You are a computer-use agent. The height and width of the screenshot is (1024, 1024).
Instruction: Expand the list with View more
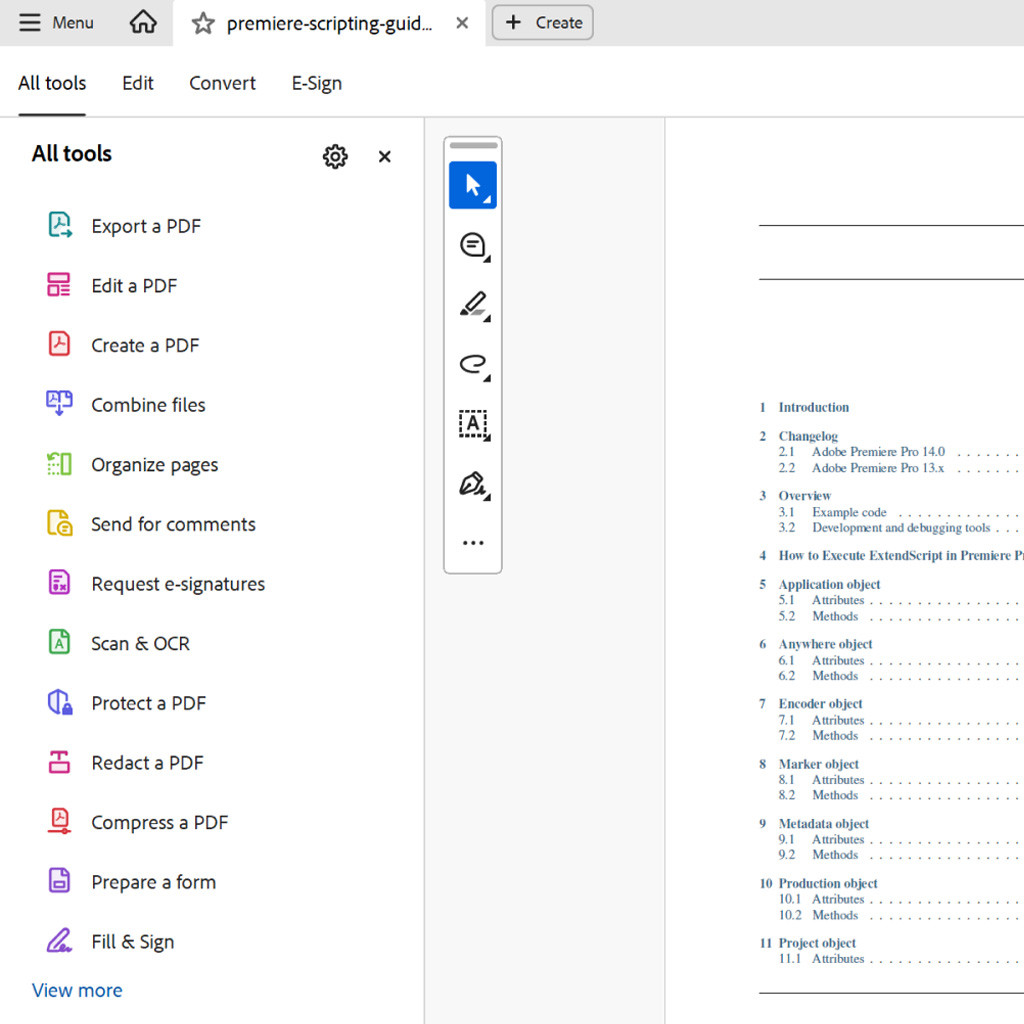(x=77, y=990)
